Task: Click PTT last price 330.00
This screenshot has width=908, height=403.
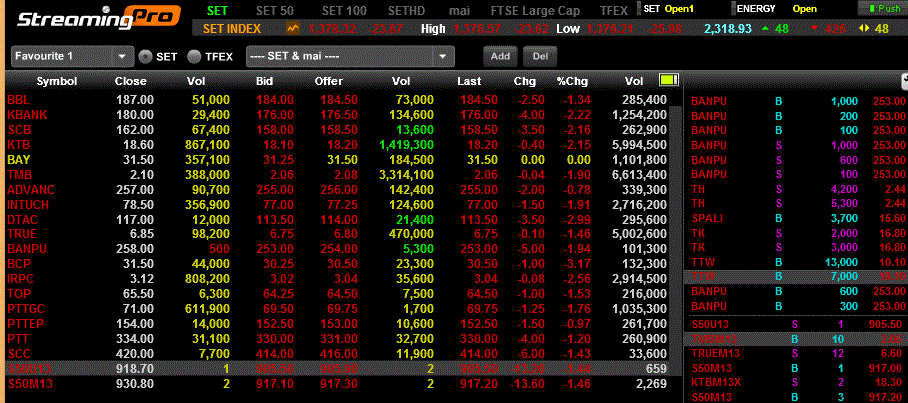Action: pyautogui.click(x=479, y=339)
